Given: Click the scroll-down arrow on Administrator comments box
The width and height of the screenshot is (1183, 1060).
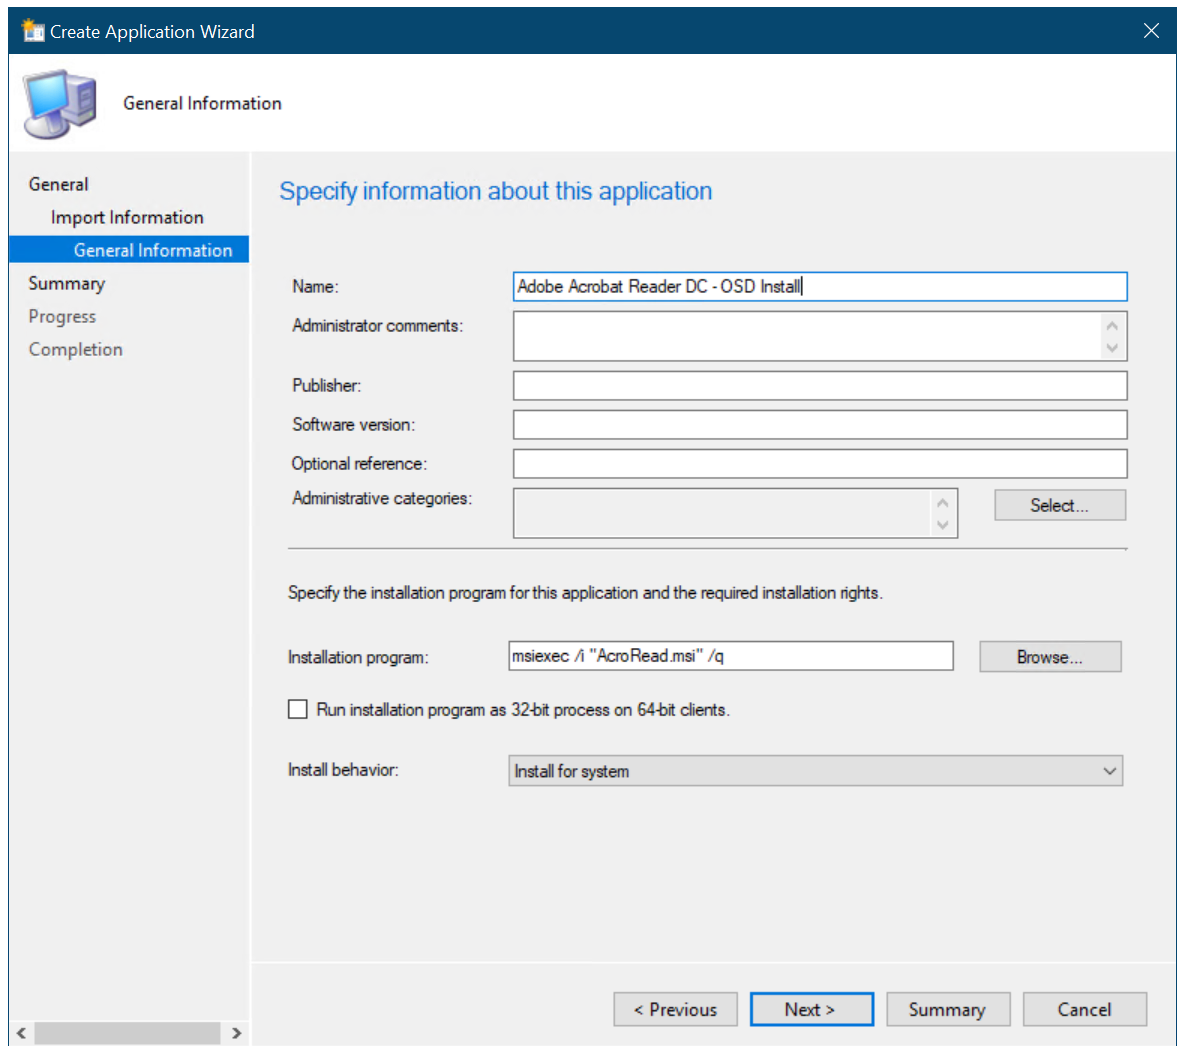Looking at the screenshot, I should 1112,349.
